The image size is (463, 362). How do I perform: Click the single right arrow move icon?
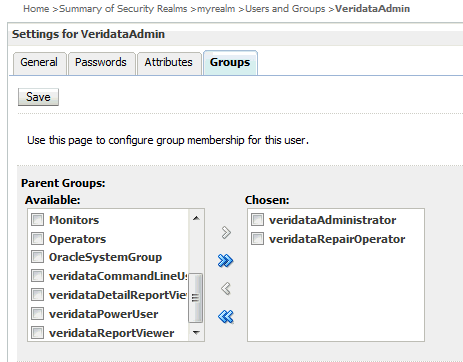click(226, 232)
